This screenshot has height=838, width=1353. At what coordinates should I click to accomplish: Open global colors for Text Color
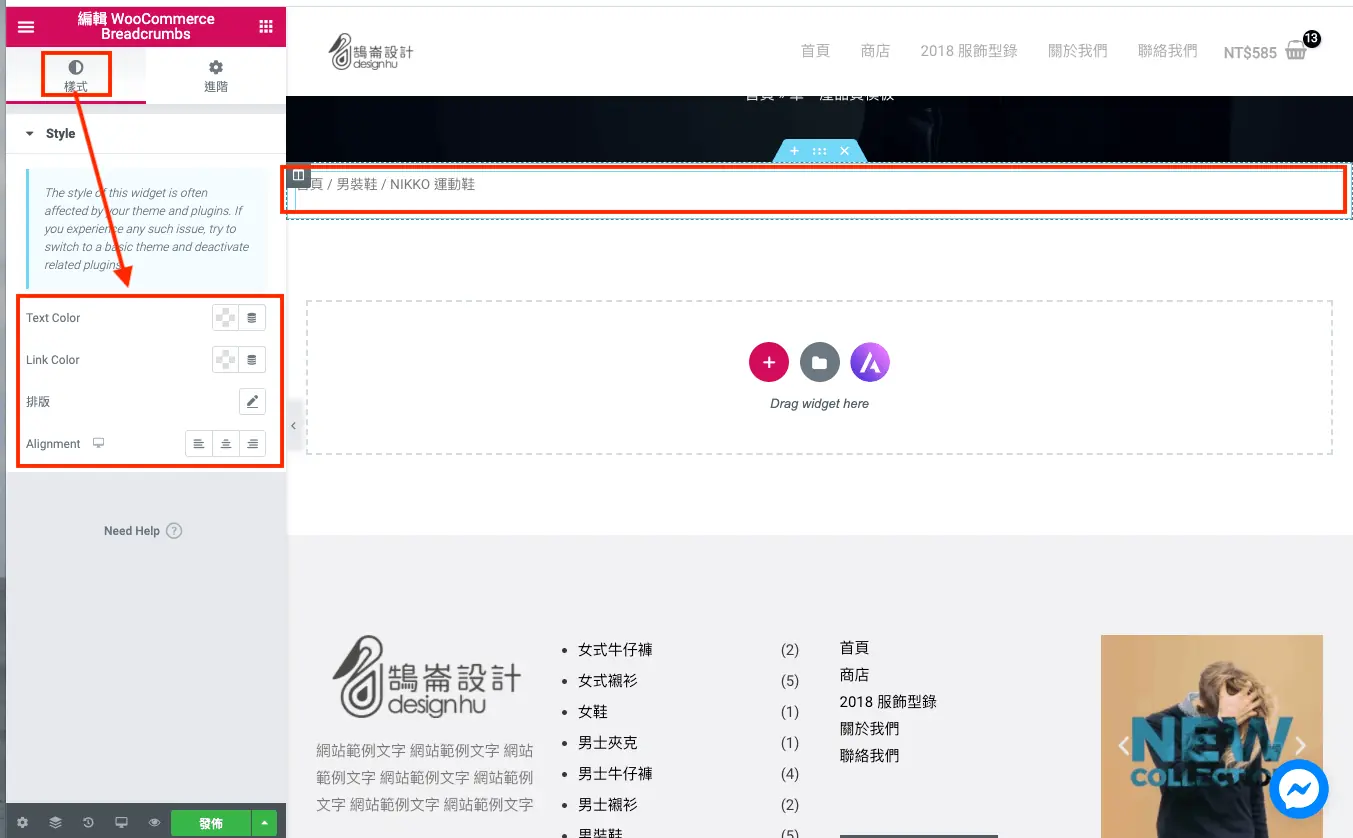252,318
